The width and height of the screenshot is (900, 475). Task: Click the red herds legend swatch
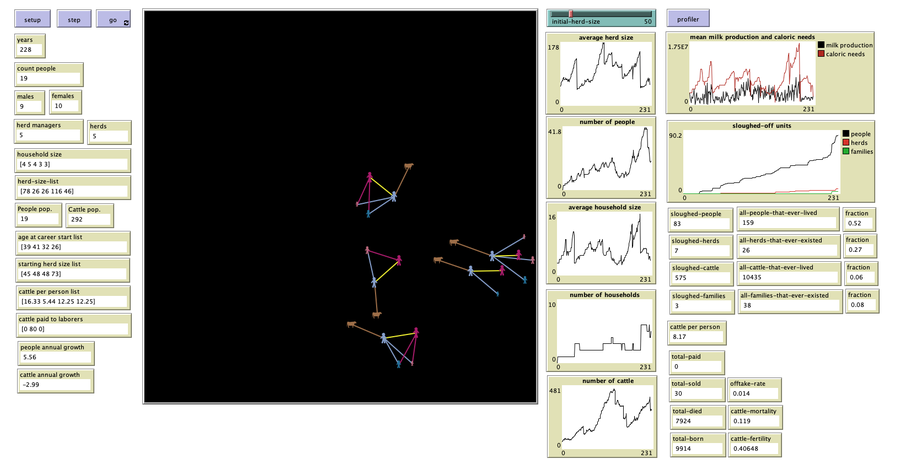point(845,142)
